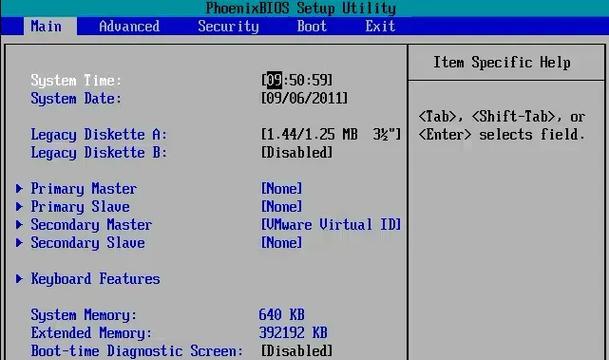Click the Secondary Slave None value

[282, 243]
